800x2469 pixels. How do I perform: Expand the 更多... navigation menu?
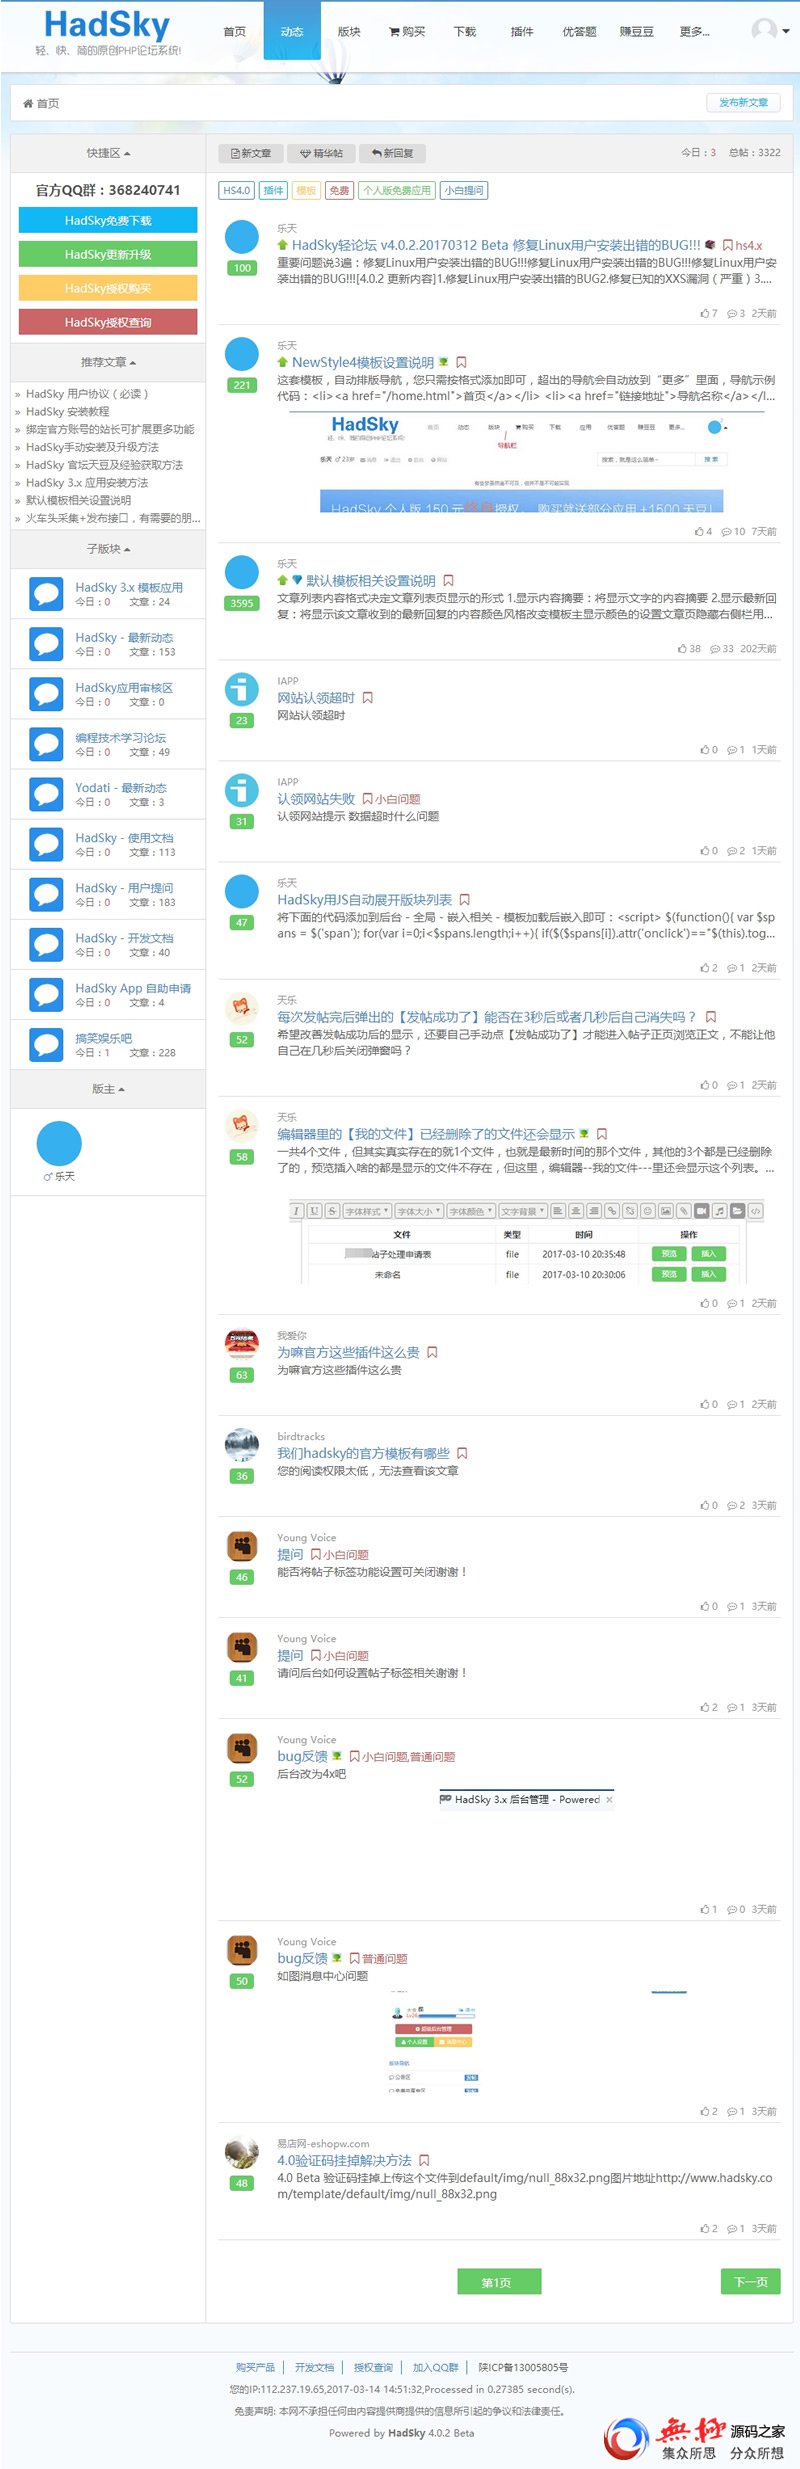(x=694, y=32)
